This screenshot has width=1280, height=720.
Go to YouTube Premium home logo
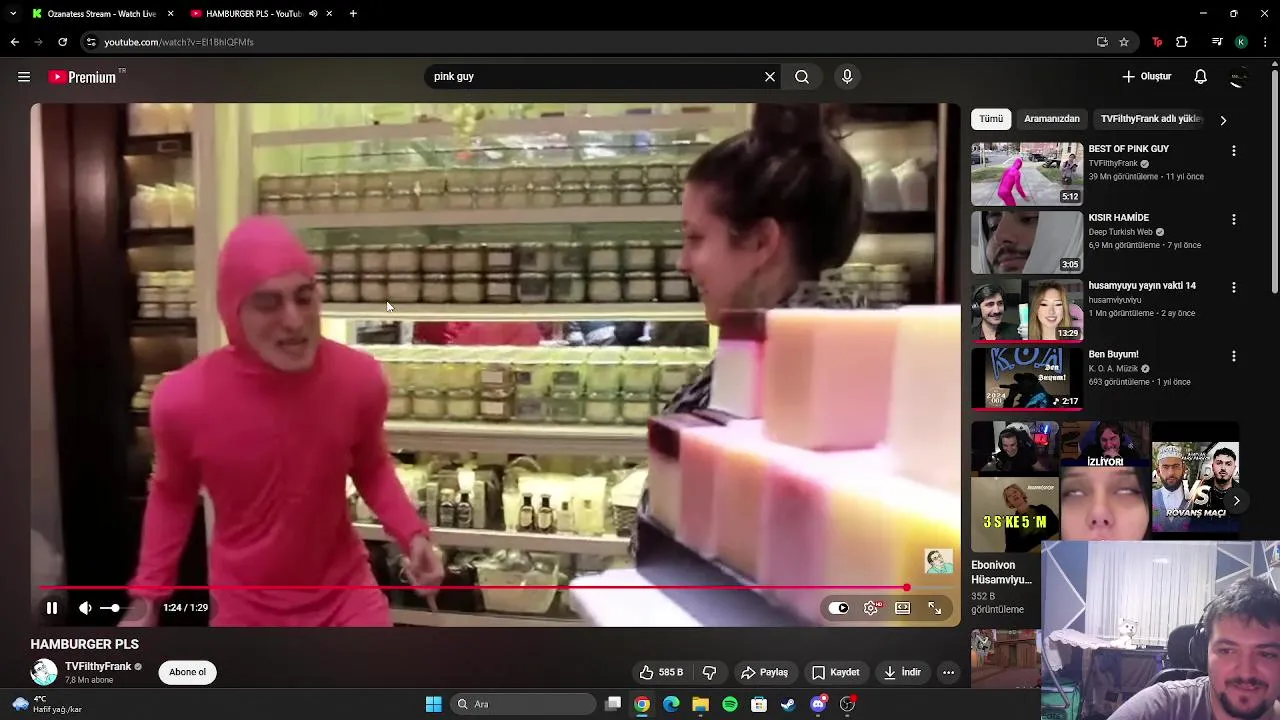tap(82, 77)
